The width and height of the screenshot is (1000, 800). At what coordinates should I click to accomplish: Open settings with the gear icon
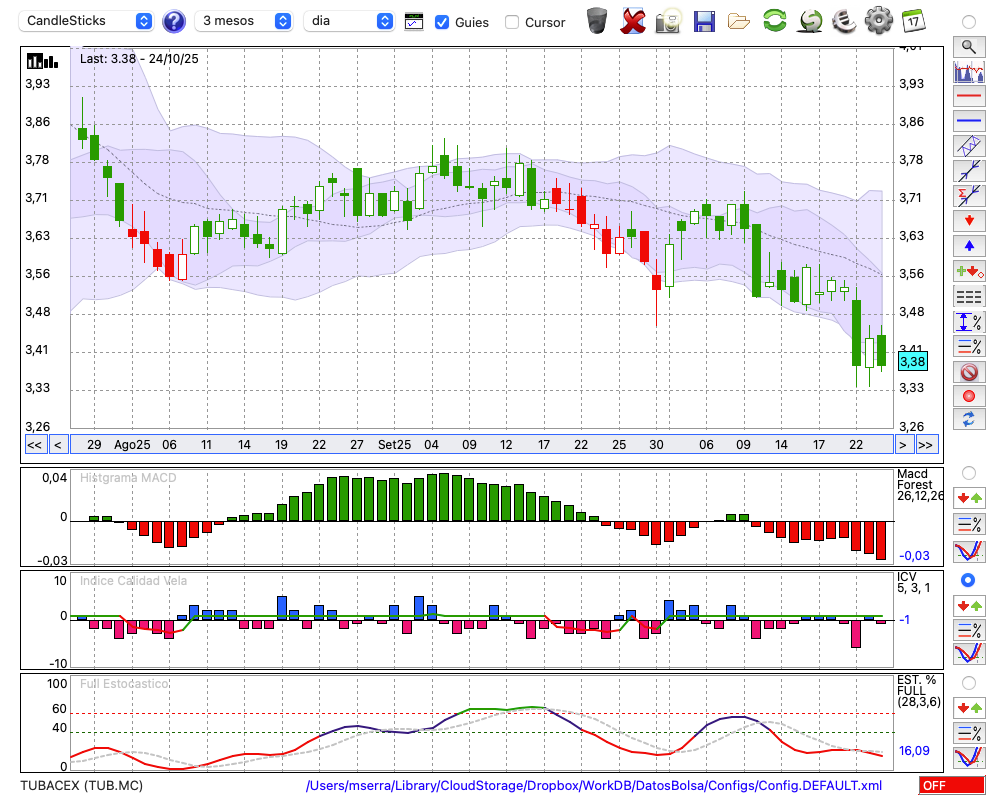point(879,20)
